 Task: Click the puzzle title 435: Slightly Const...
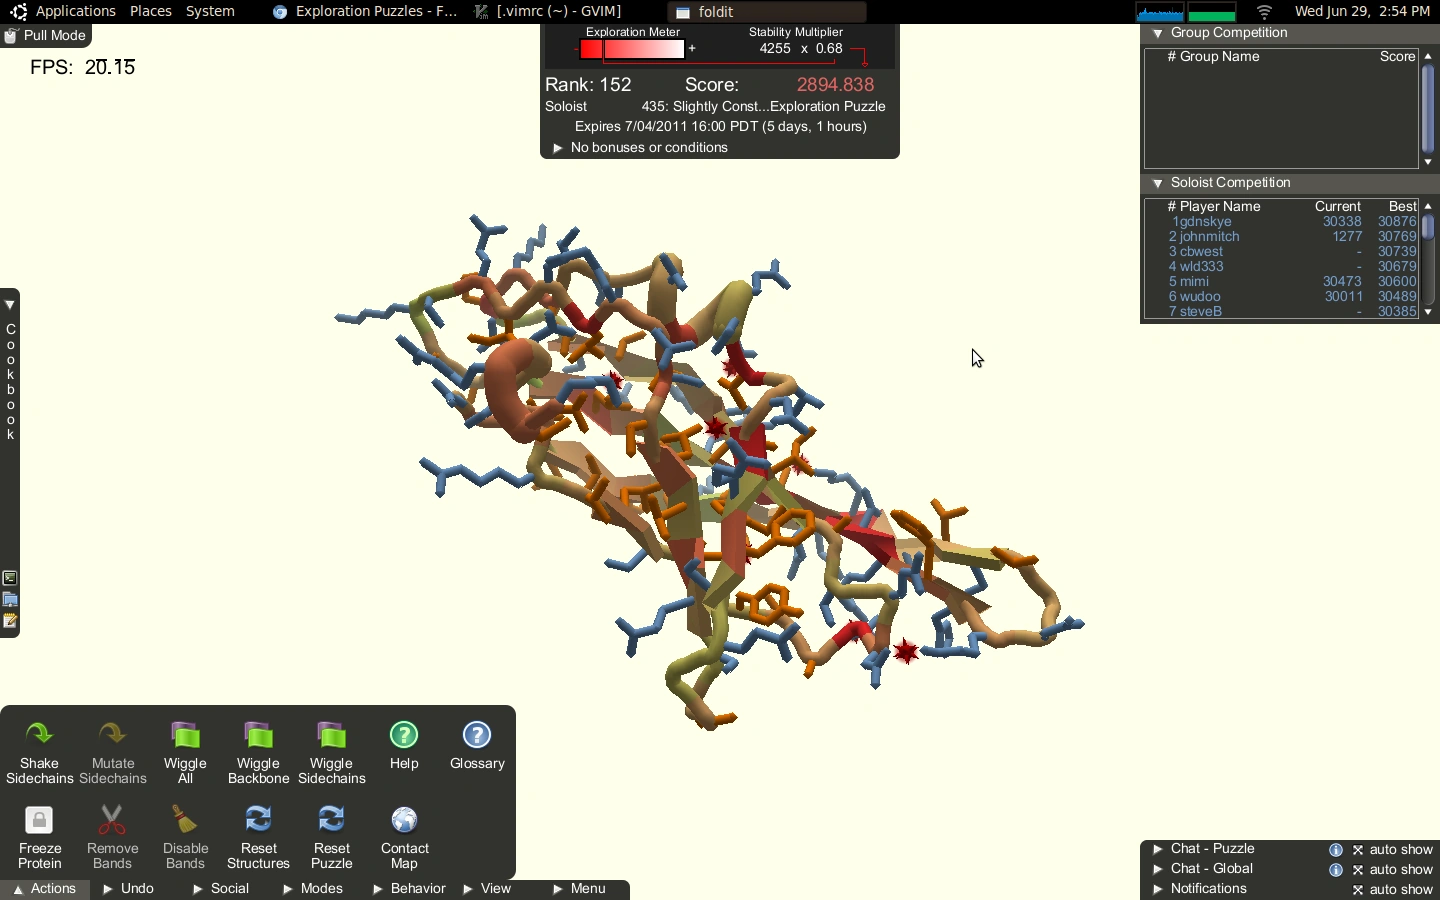764,107
